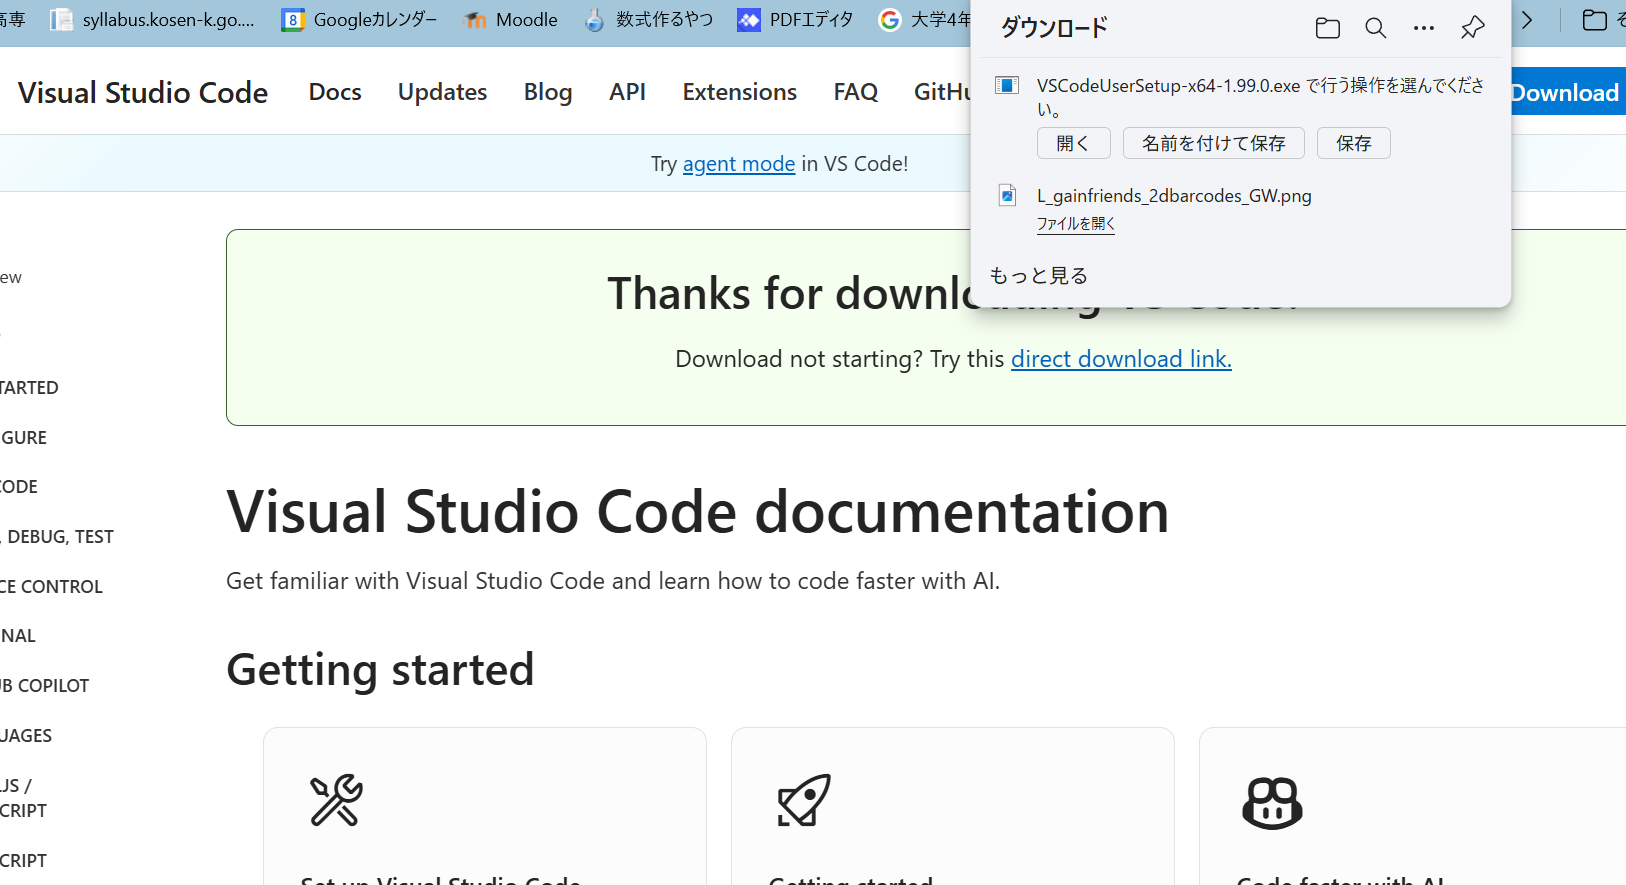Click the VSCodeUserSetup exe file icon
This screenshot has width=1626, height=885.
pos(1007,85)
